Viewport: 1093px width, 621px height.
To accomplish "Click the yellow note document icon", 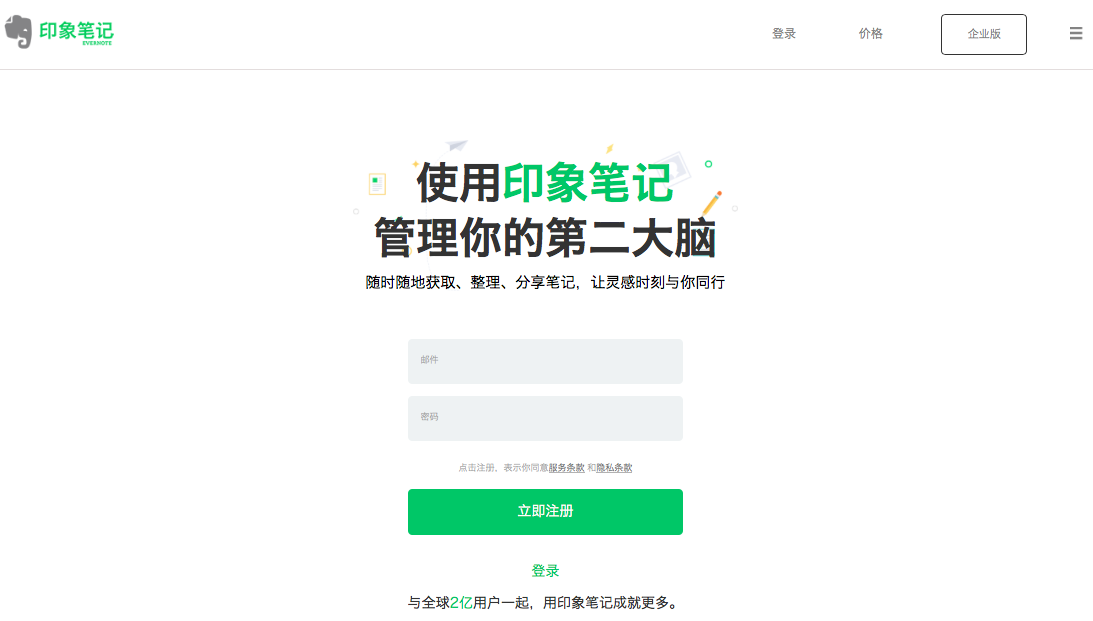I will 377,184.
